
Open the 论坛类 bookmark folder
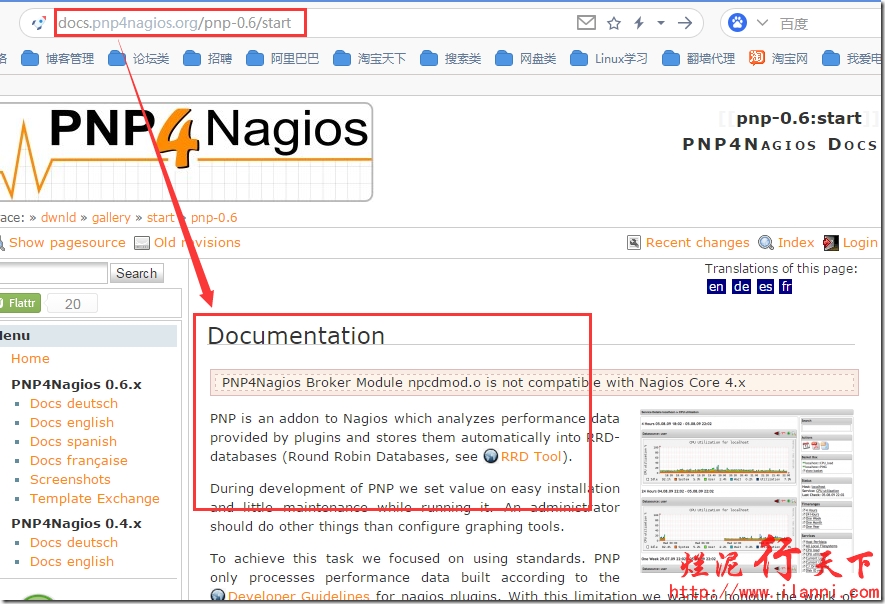pos(139,58)
